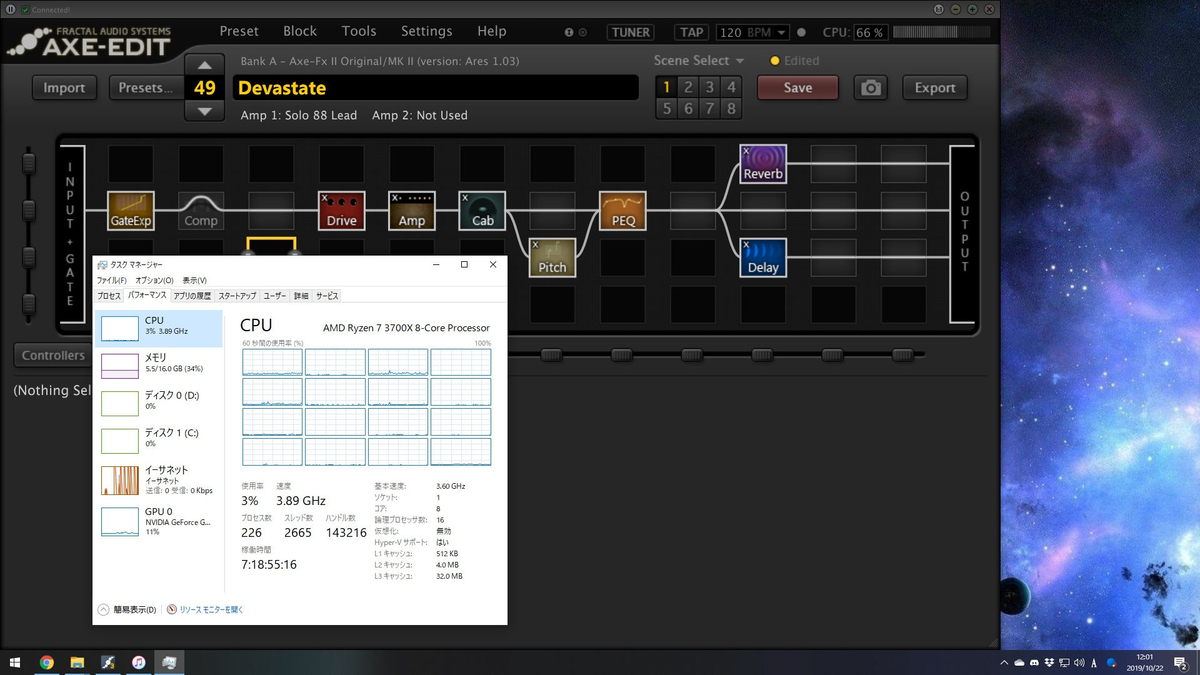Select the Amp block

412,211
